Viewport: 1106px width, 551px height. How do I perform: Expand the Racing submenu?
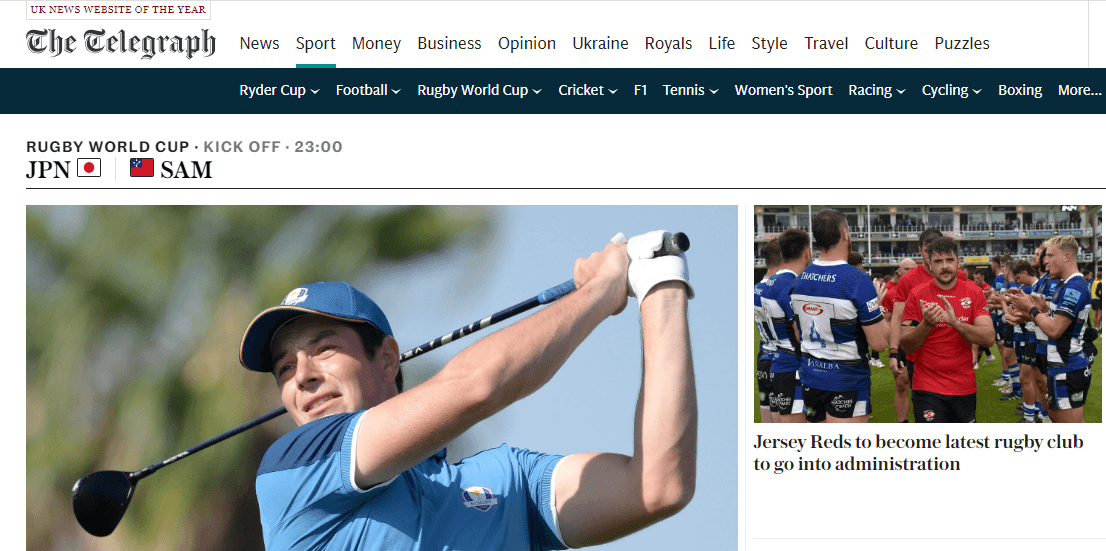(901, 91)
